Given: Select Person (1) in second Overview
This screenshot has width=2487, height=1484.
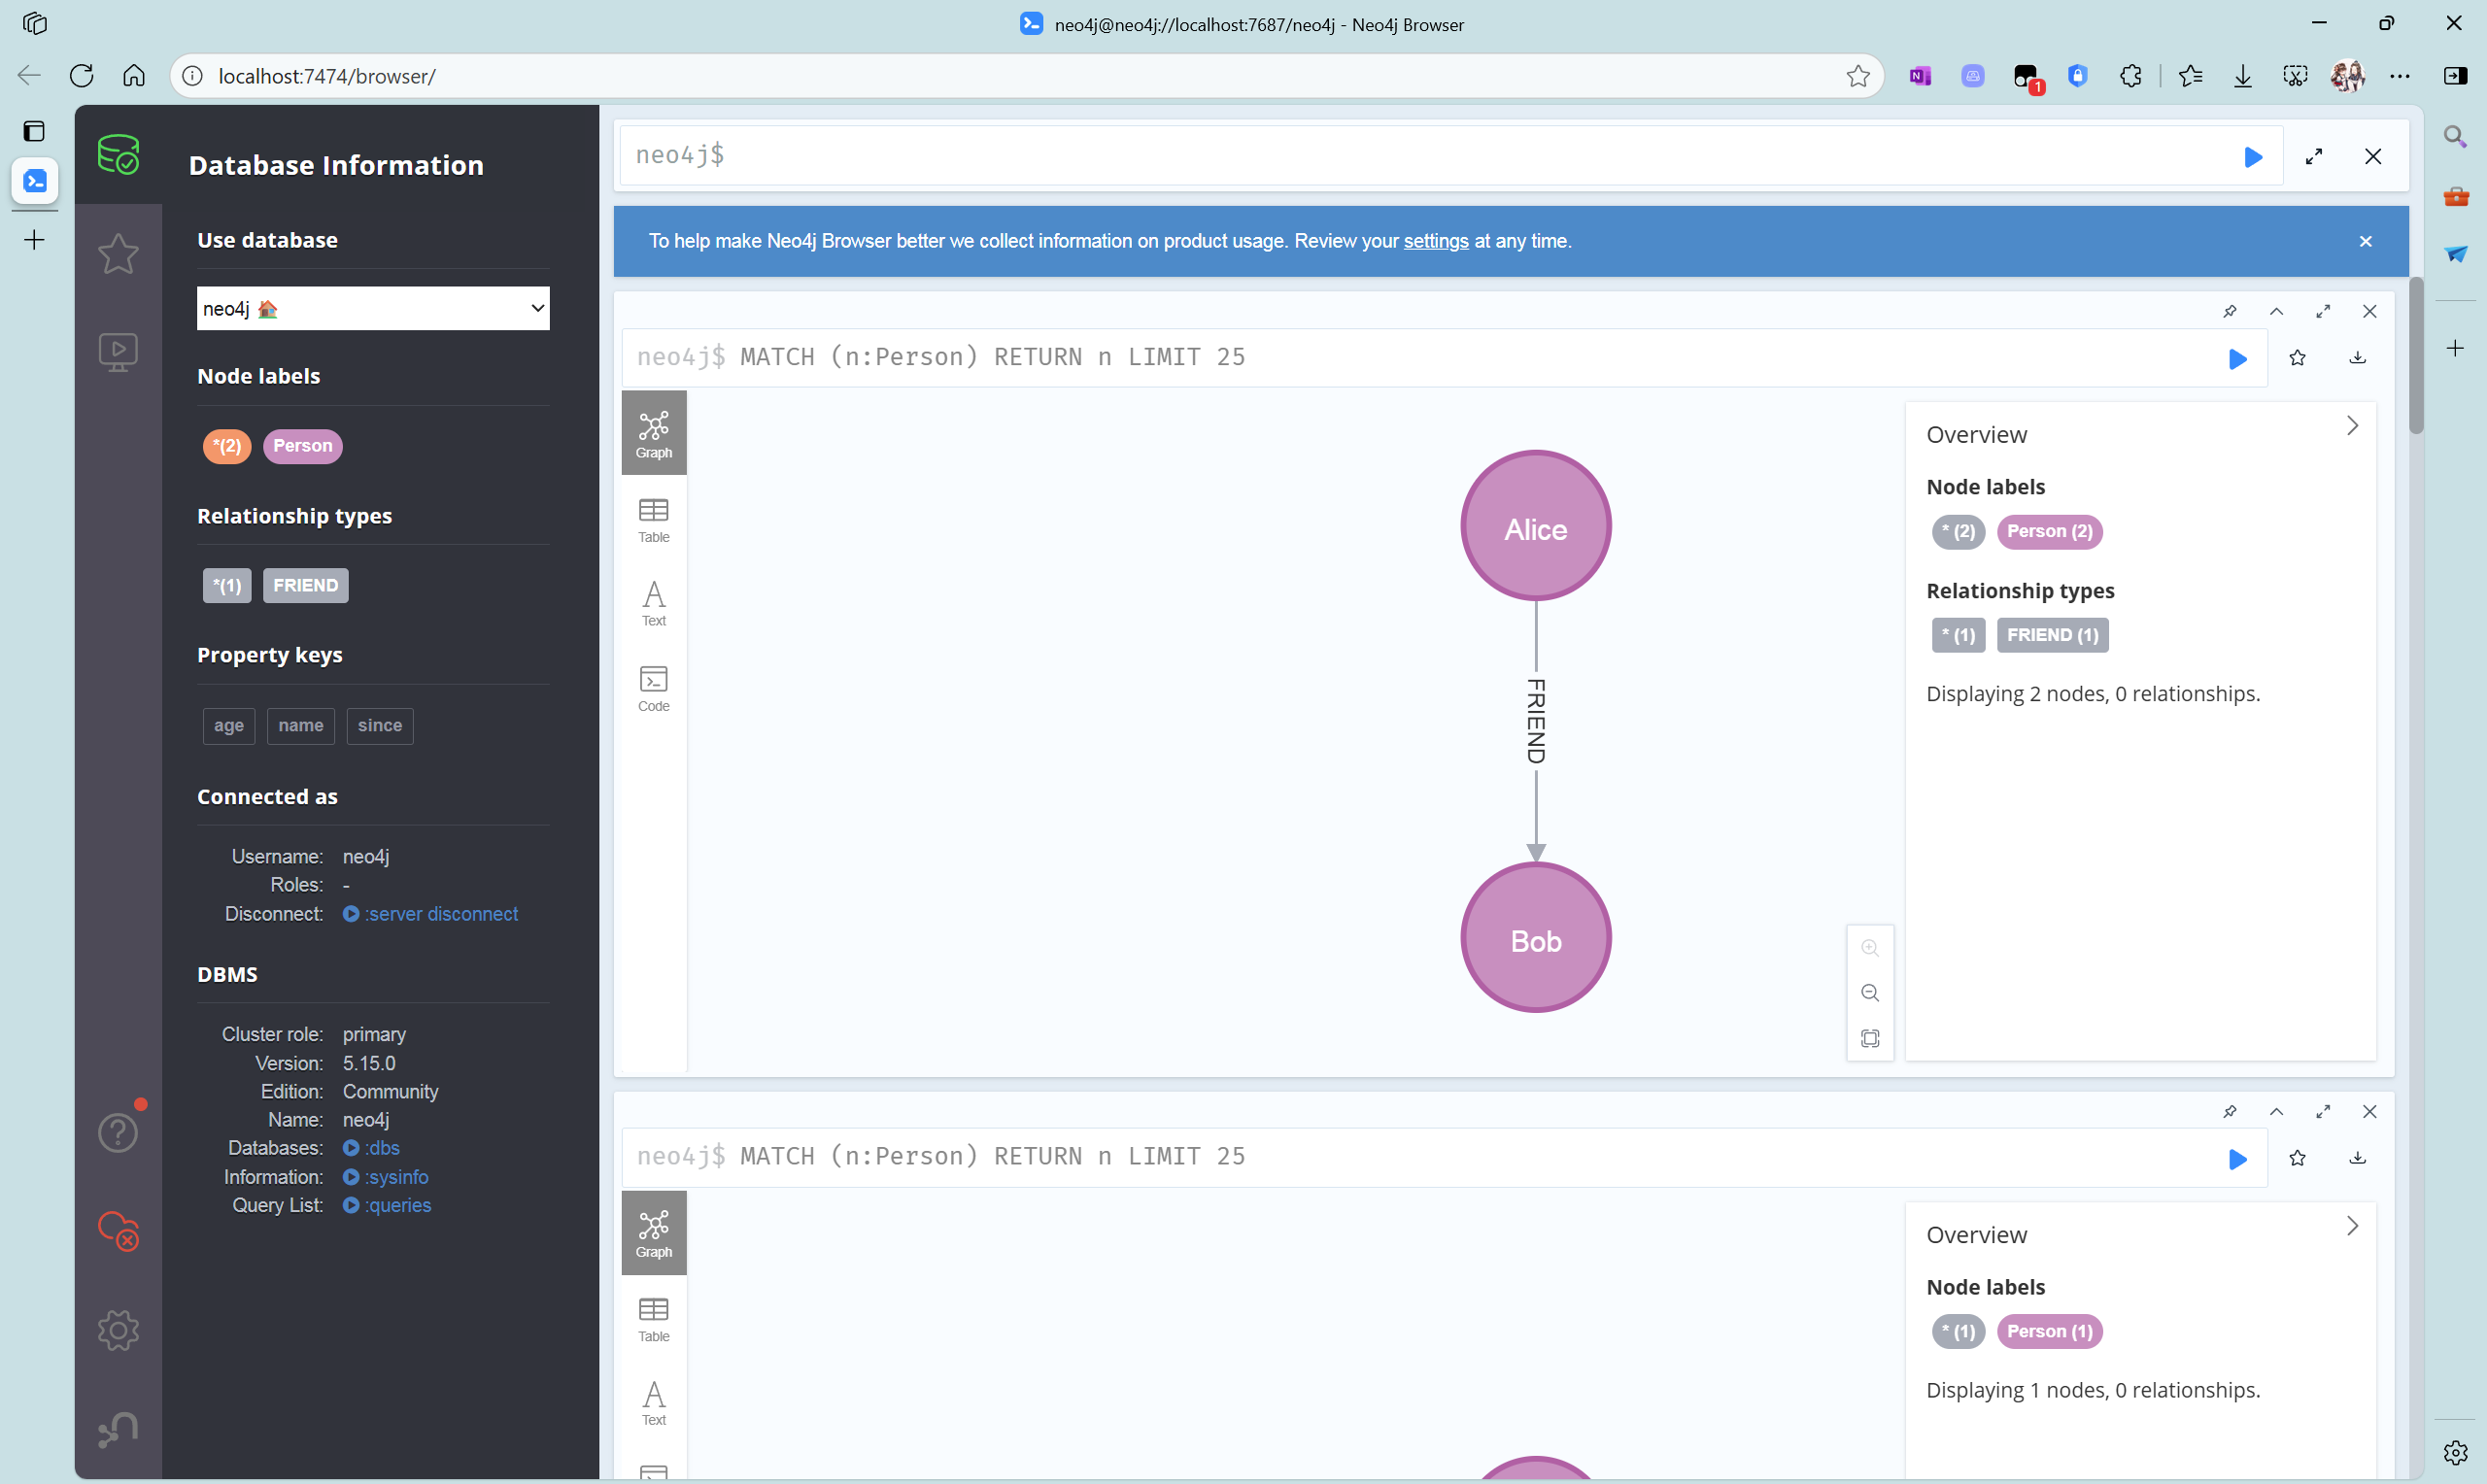Looking at the screenshot, I should [2050, 1332].
